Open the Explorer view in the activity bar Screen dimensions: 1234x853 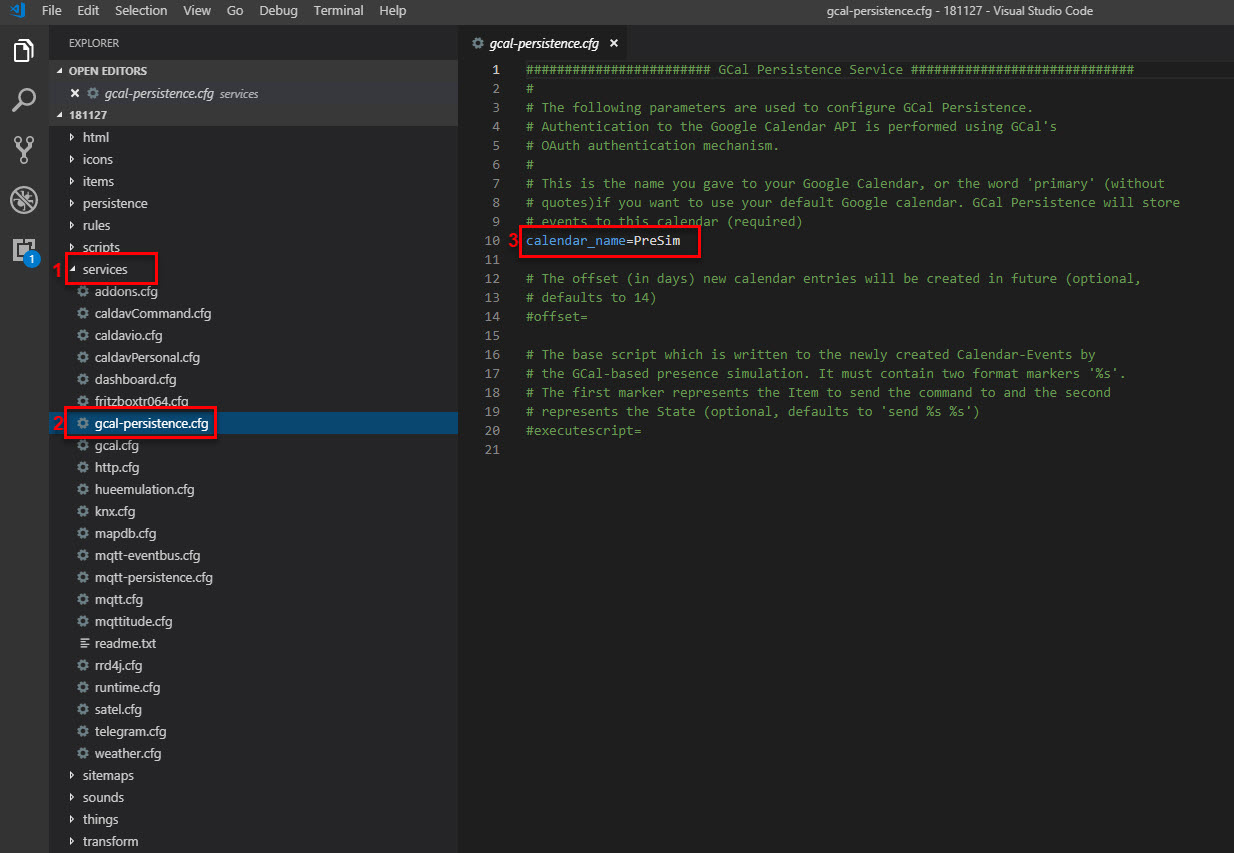24,50
